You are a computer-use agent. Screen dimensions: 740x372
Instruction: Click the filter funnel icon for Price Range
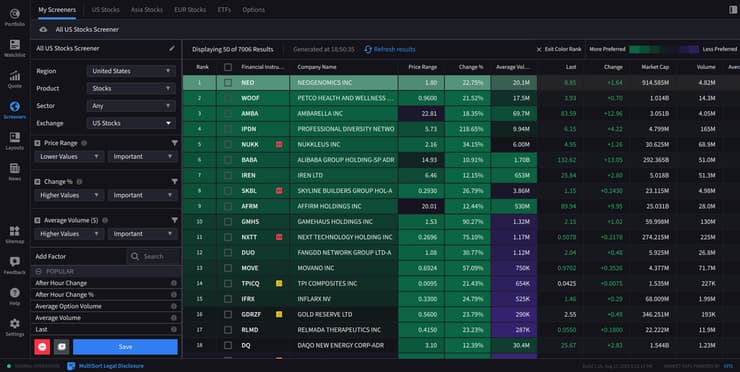click(175, 143)
